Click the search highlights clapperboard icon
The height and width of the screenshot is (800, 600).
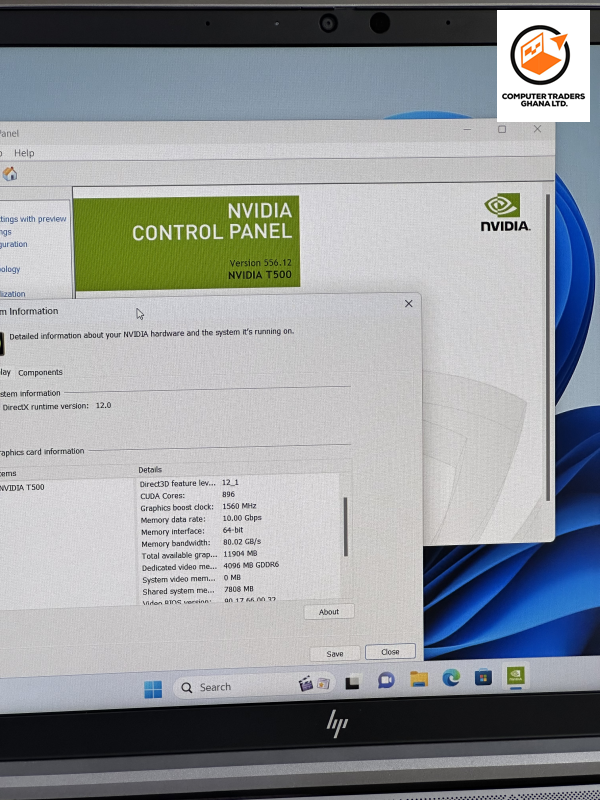coord(305,684)
